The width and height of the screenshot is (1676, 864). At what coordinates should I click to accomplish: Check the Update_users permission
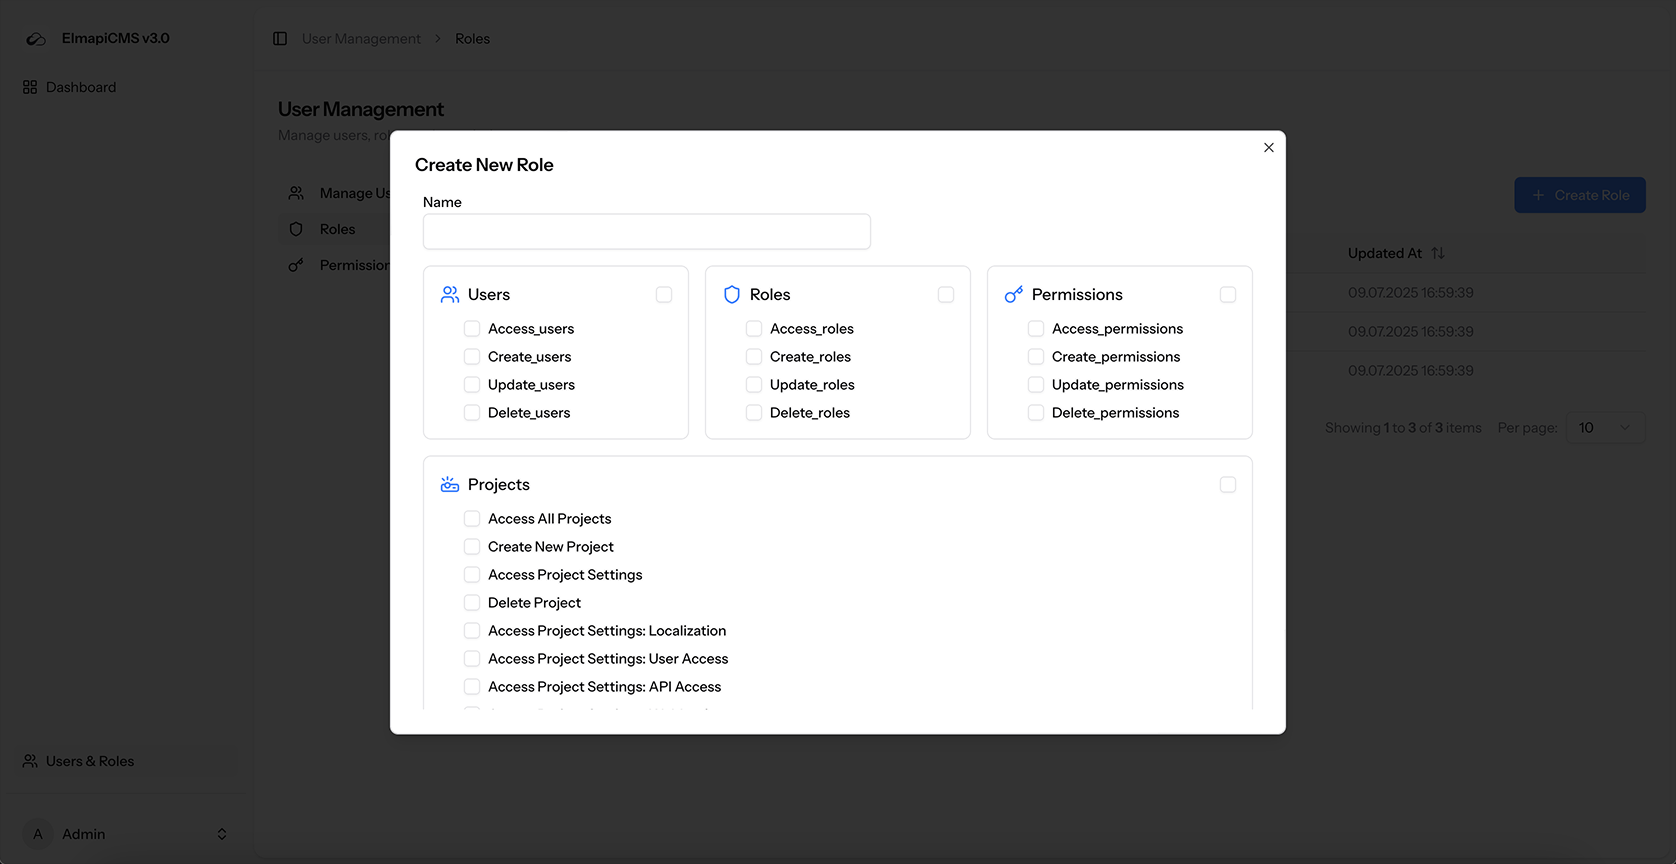pos(472,385)
